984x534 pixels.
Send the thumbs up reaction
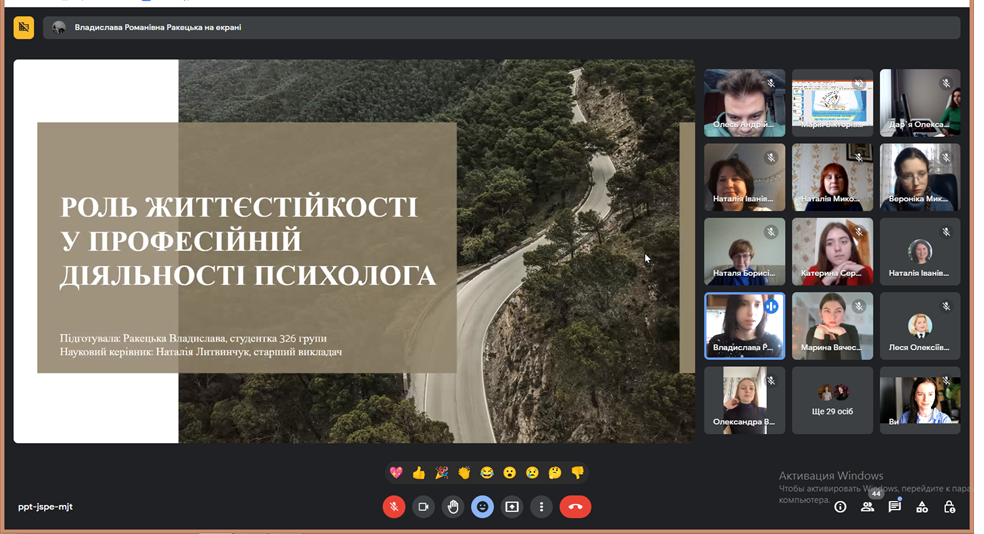pos(419,472)
